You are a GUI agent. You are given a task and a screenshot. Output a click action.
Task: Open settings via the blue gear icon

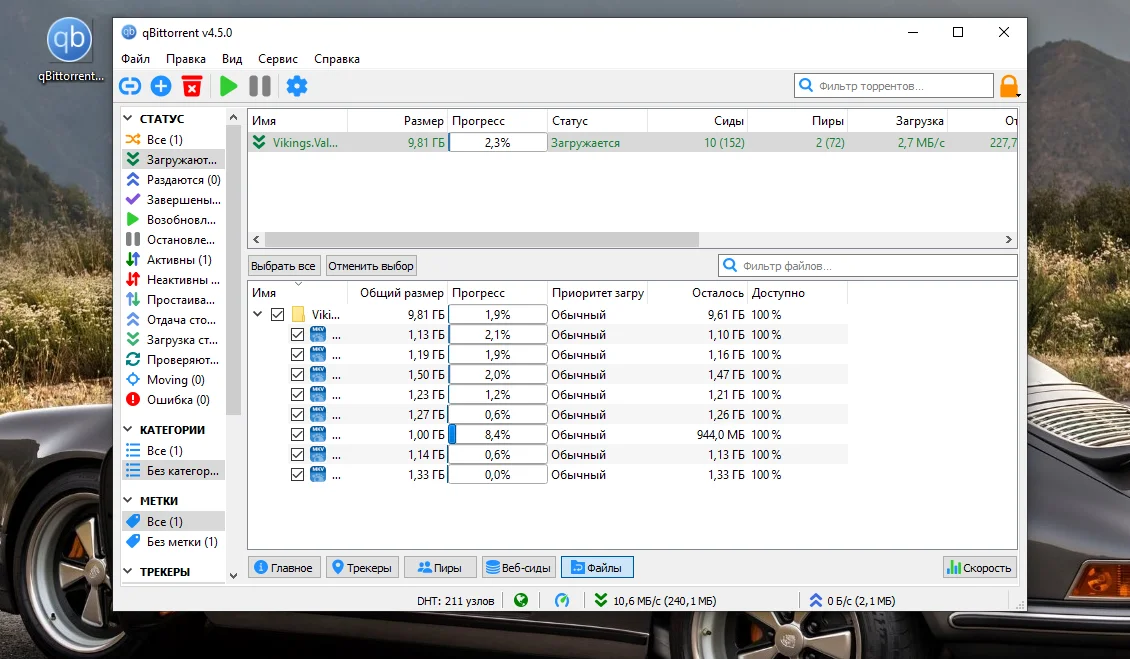coord(297,86)
